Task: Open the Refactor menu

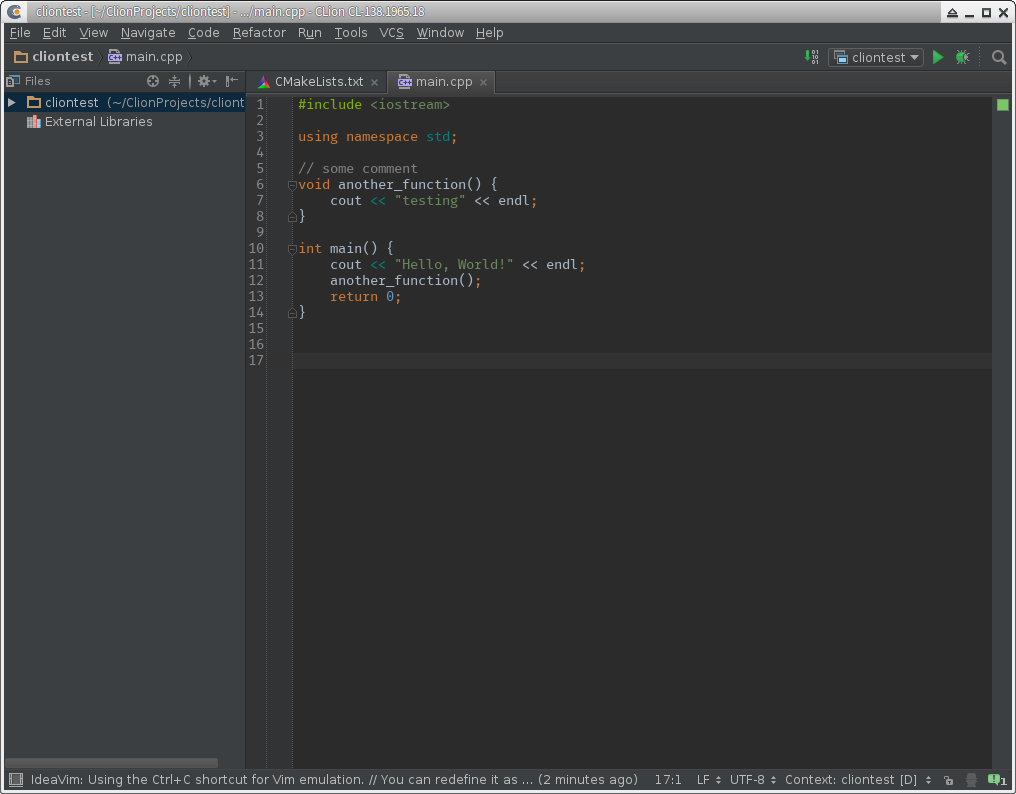Action: (259, 32)
